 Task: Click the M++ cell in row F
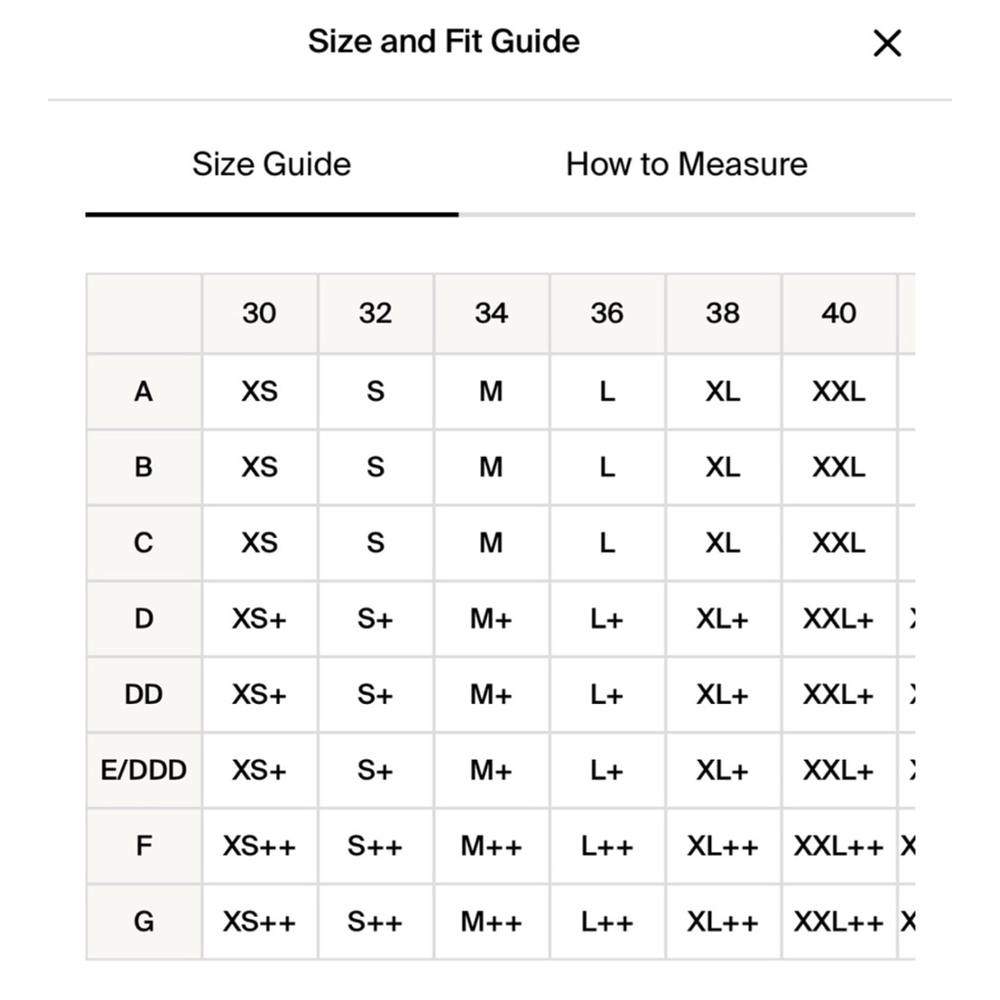pyautogui.click(x=491, y=846)
